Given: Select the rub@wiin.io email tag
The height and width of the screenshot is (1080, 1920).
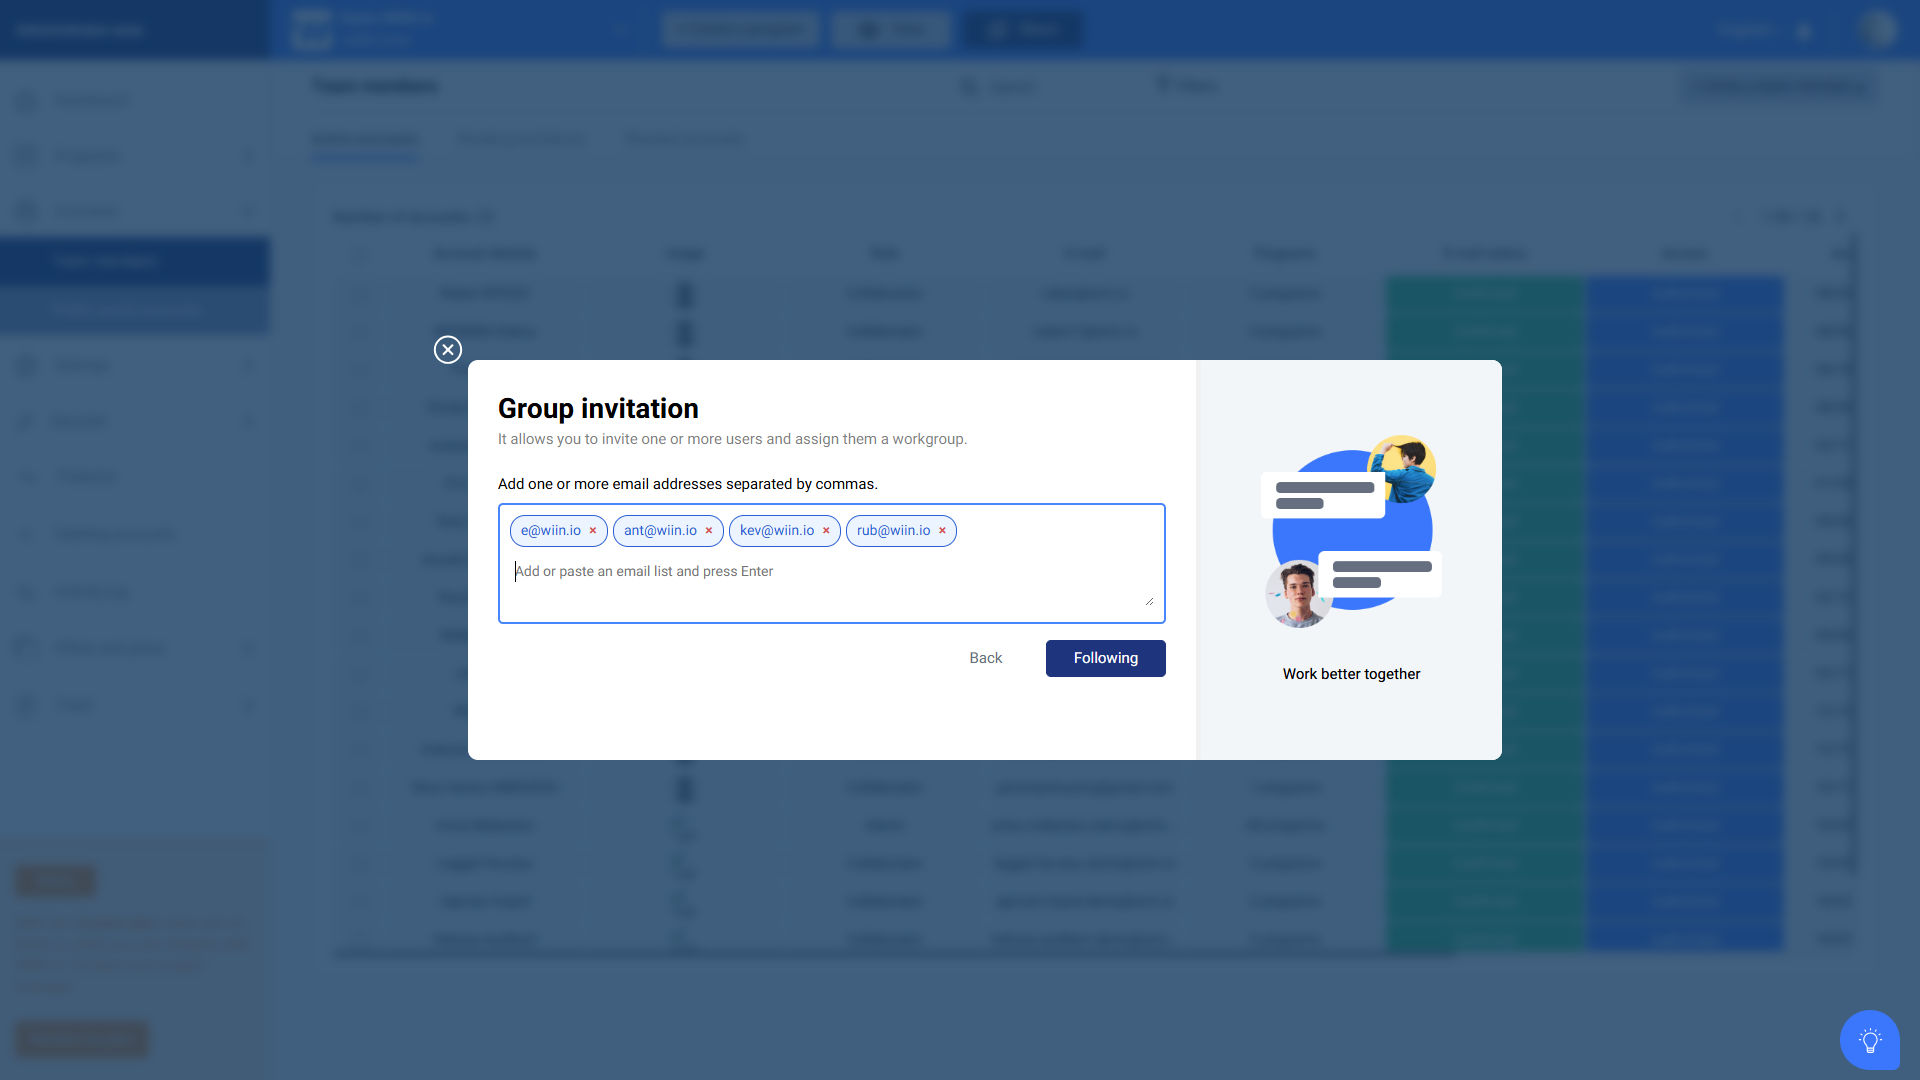Looking at the screenshot, I should coord(893,531).
